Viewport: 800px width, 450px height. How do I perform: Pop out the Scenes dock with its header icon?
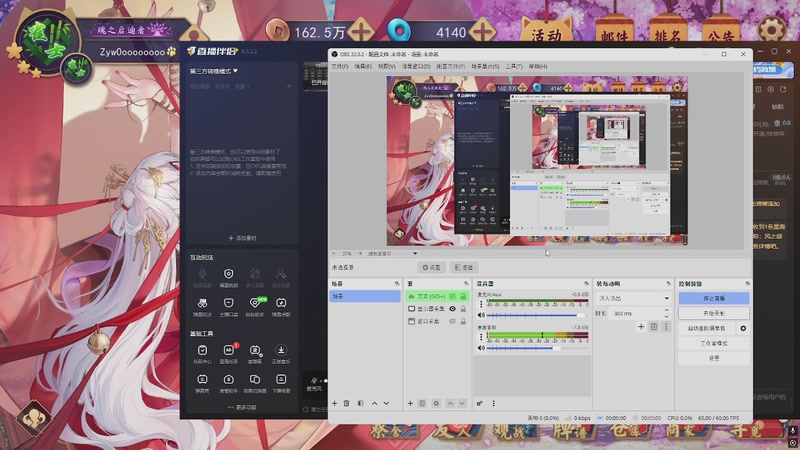coord(397,283)
